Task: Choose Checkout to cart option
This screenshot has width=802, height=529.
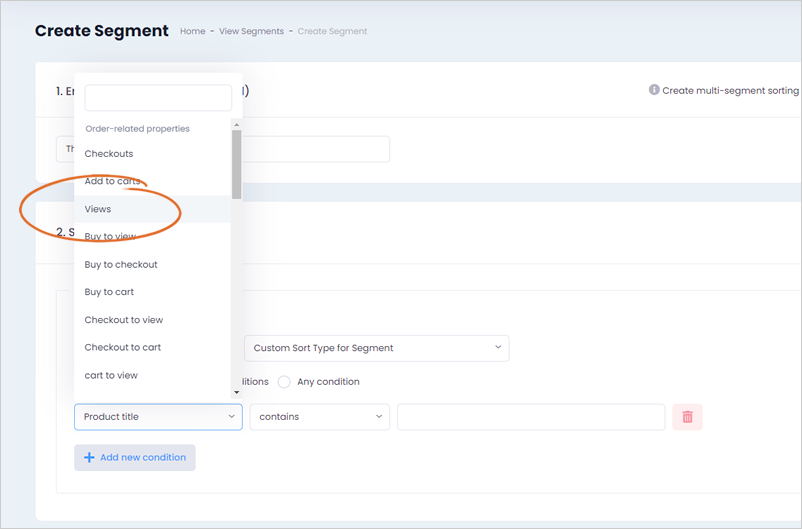Action: [152, 347]
